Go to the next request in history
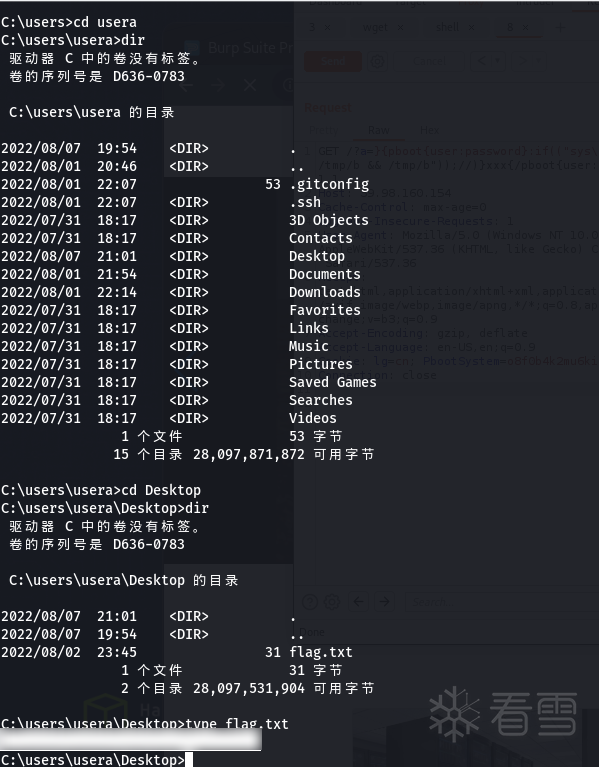Screen dimensions: 599x767 tap(523, 61)
